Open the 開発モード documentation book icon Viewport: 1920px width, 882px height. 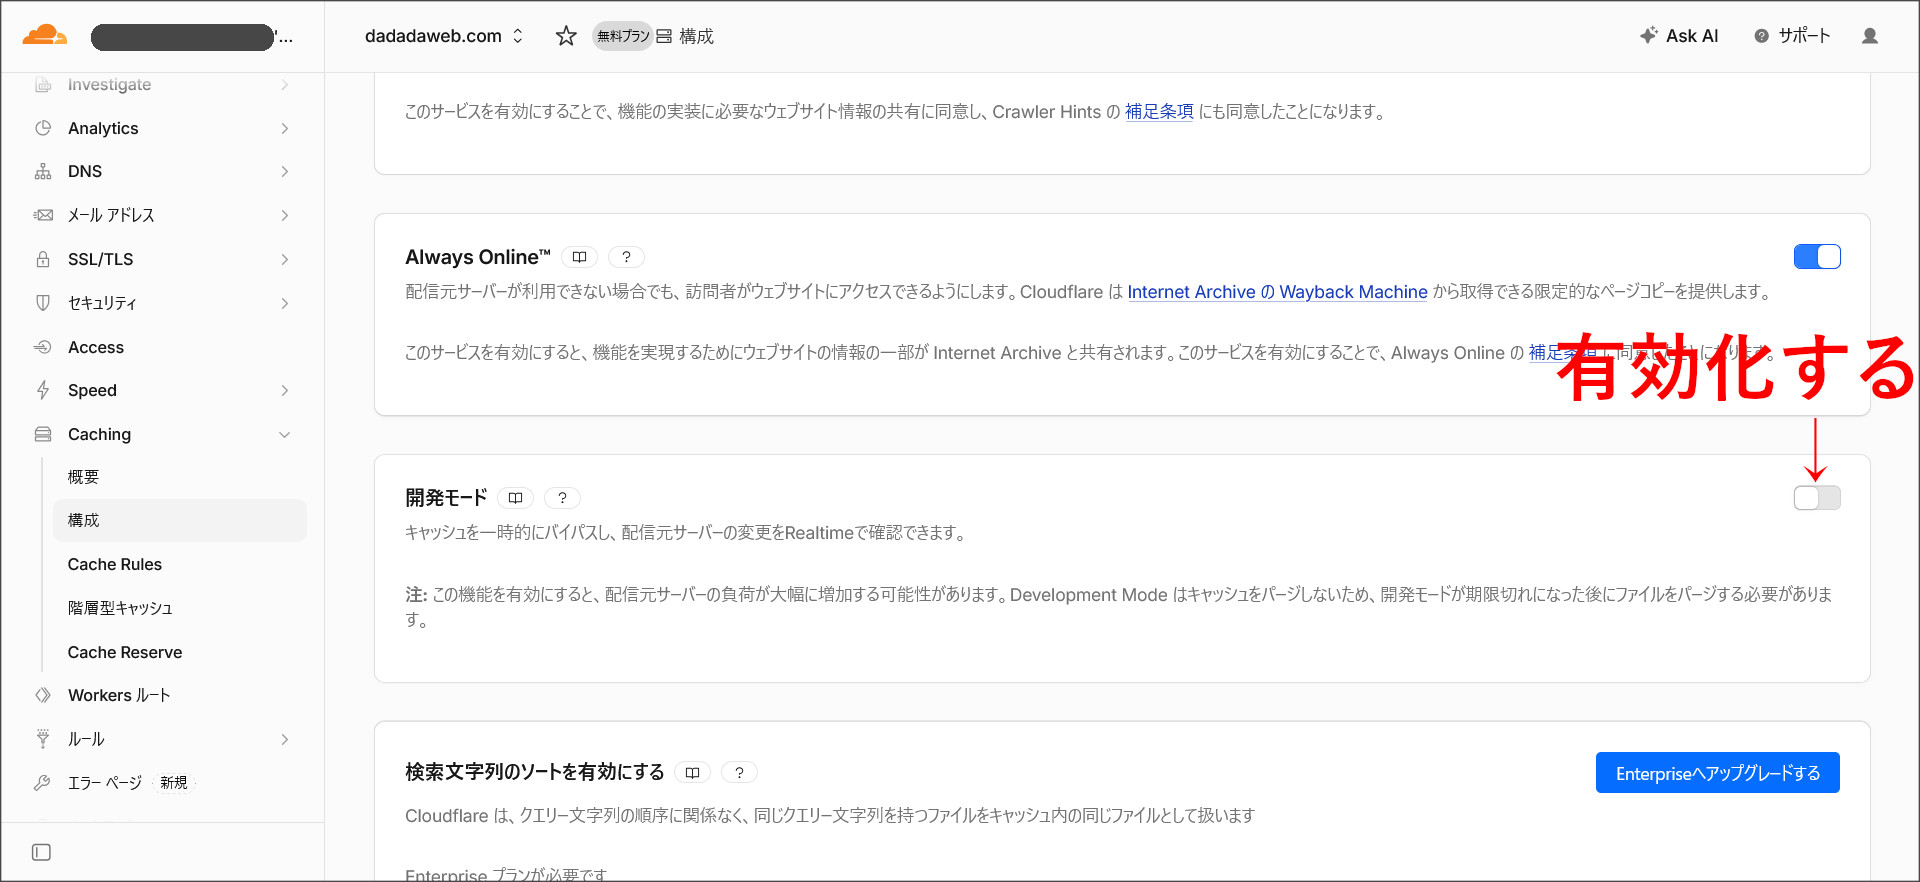(515, 498)
